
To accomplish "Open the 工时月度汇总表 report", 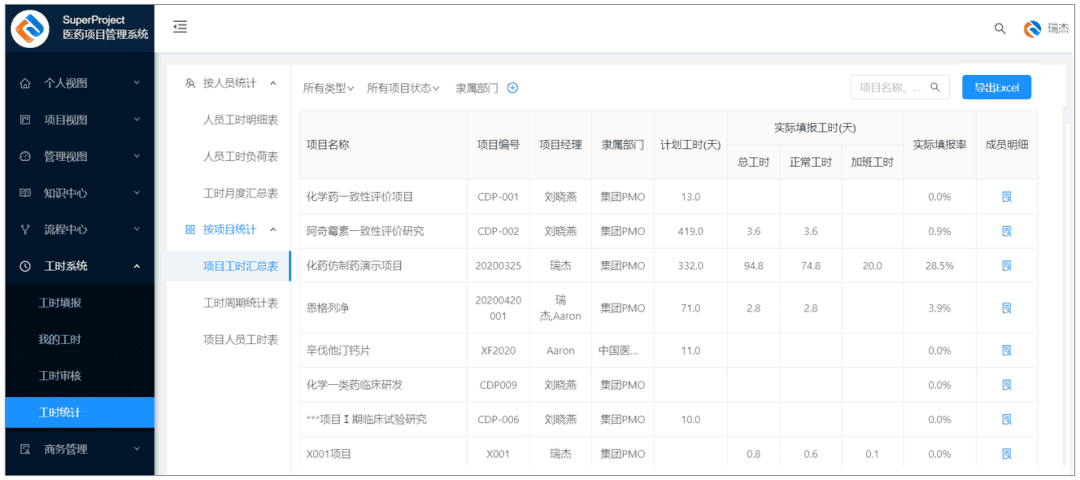I will pos(240,193).
